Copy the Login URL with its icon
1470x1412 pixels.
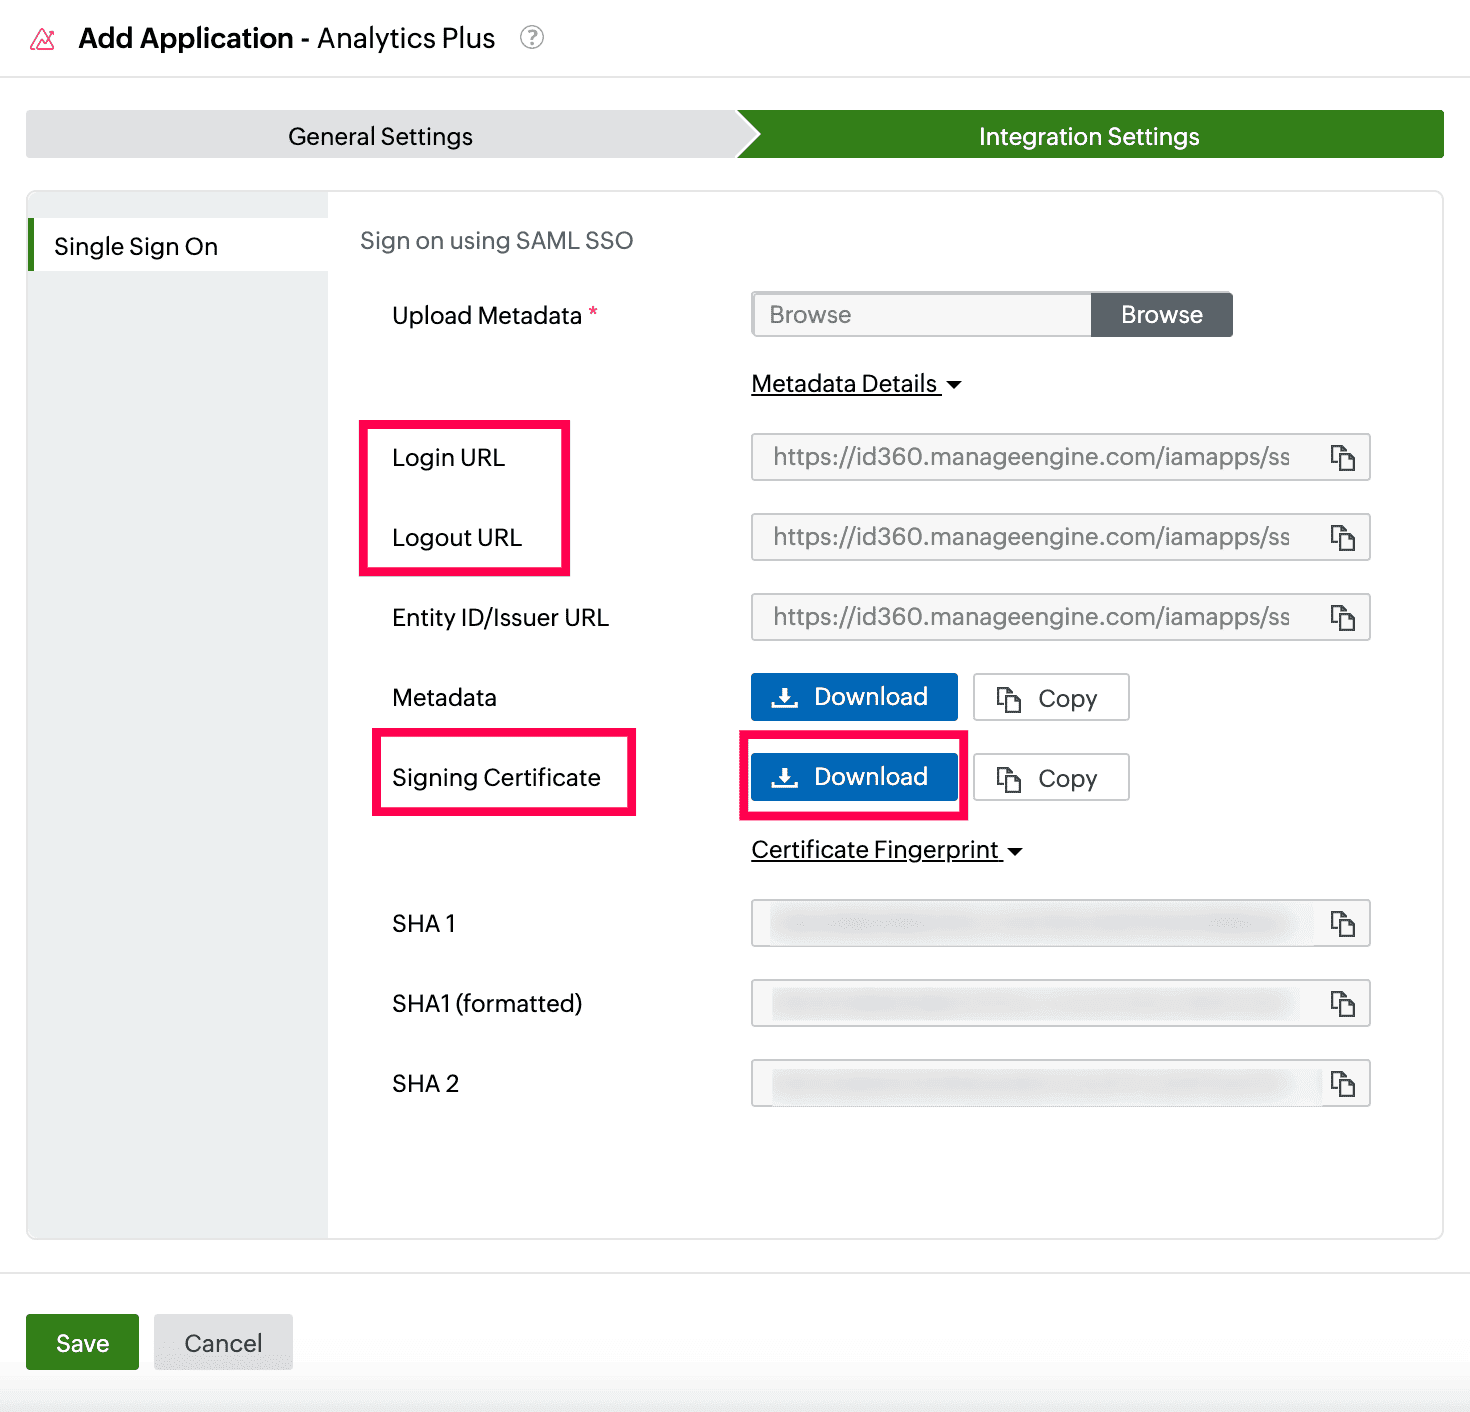1342,458
